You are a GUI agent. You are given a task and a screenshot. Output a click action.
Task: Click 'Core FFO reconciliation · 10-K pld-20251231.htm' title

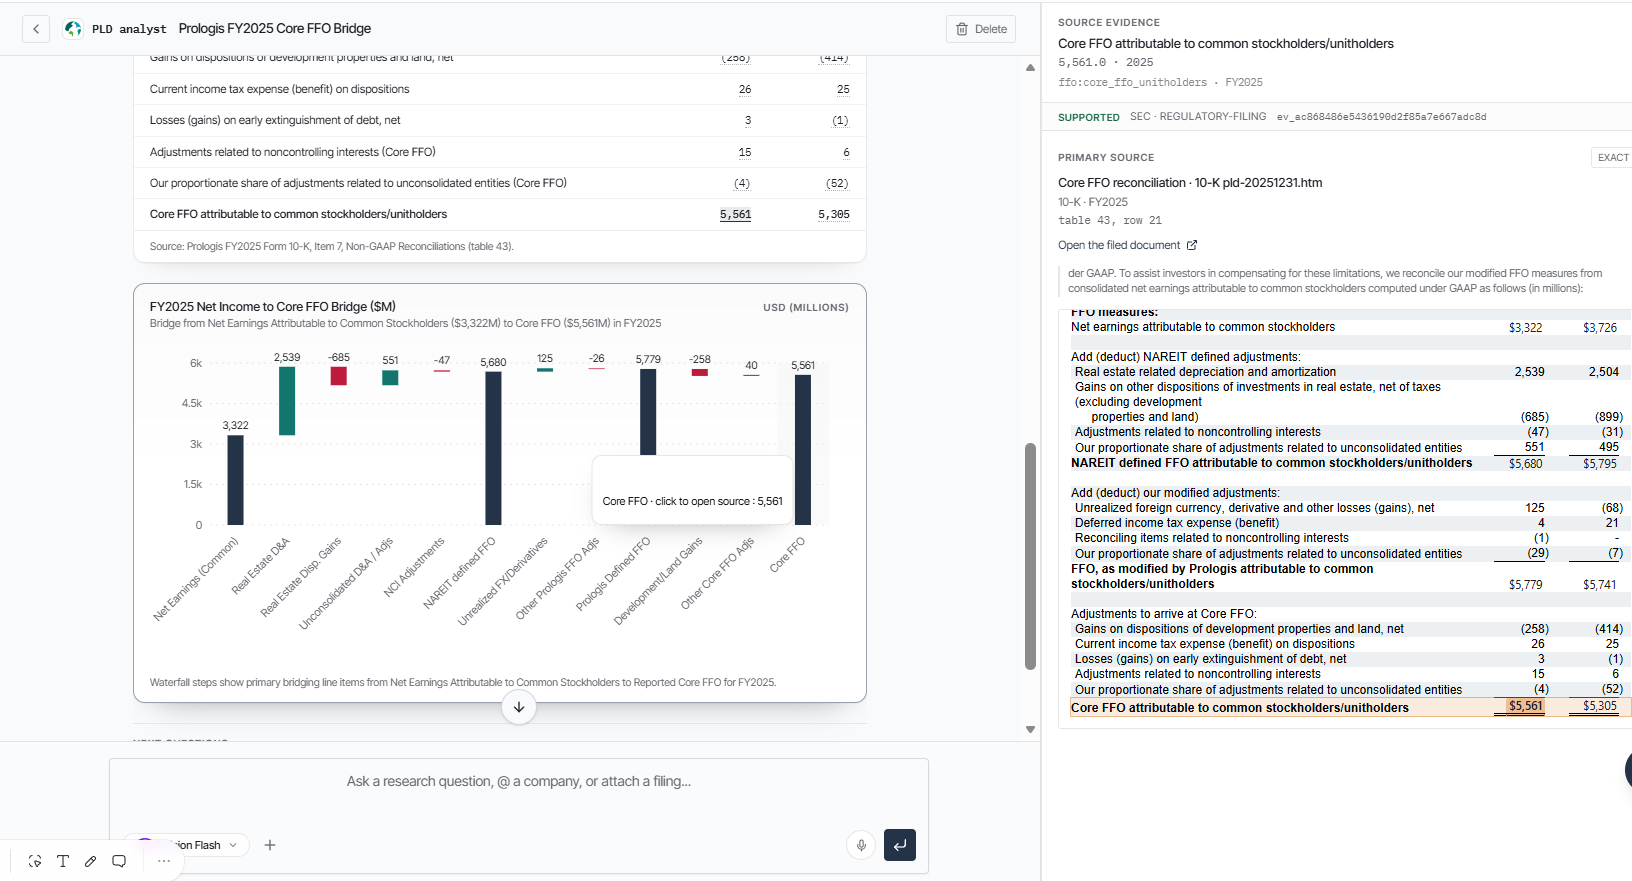(x=1190, y=183)
